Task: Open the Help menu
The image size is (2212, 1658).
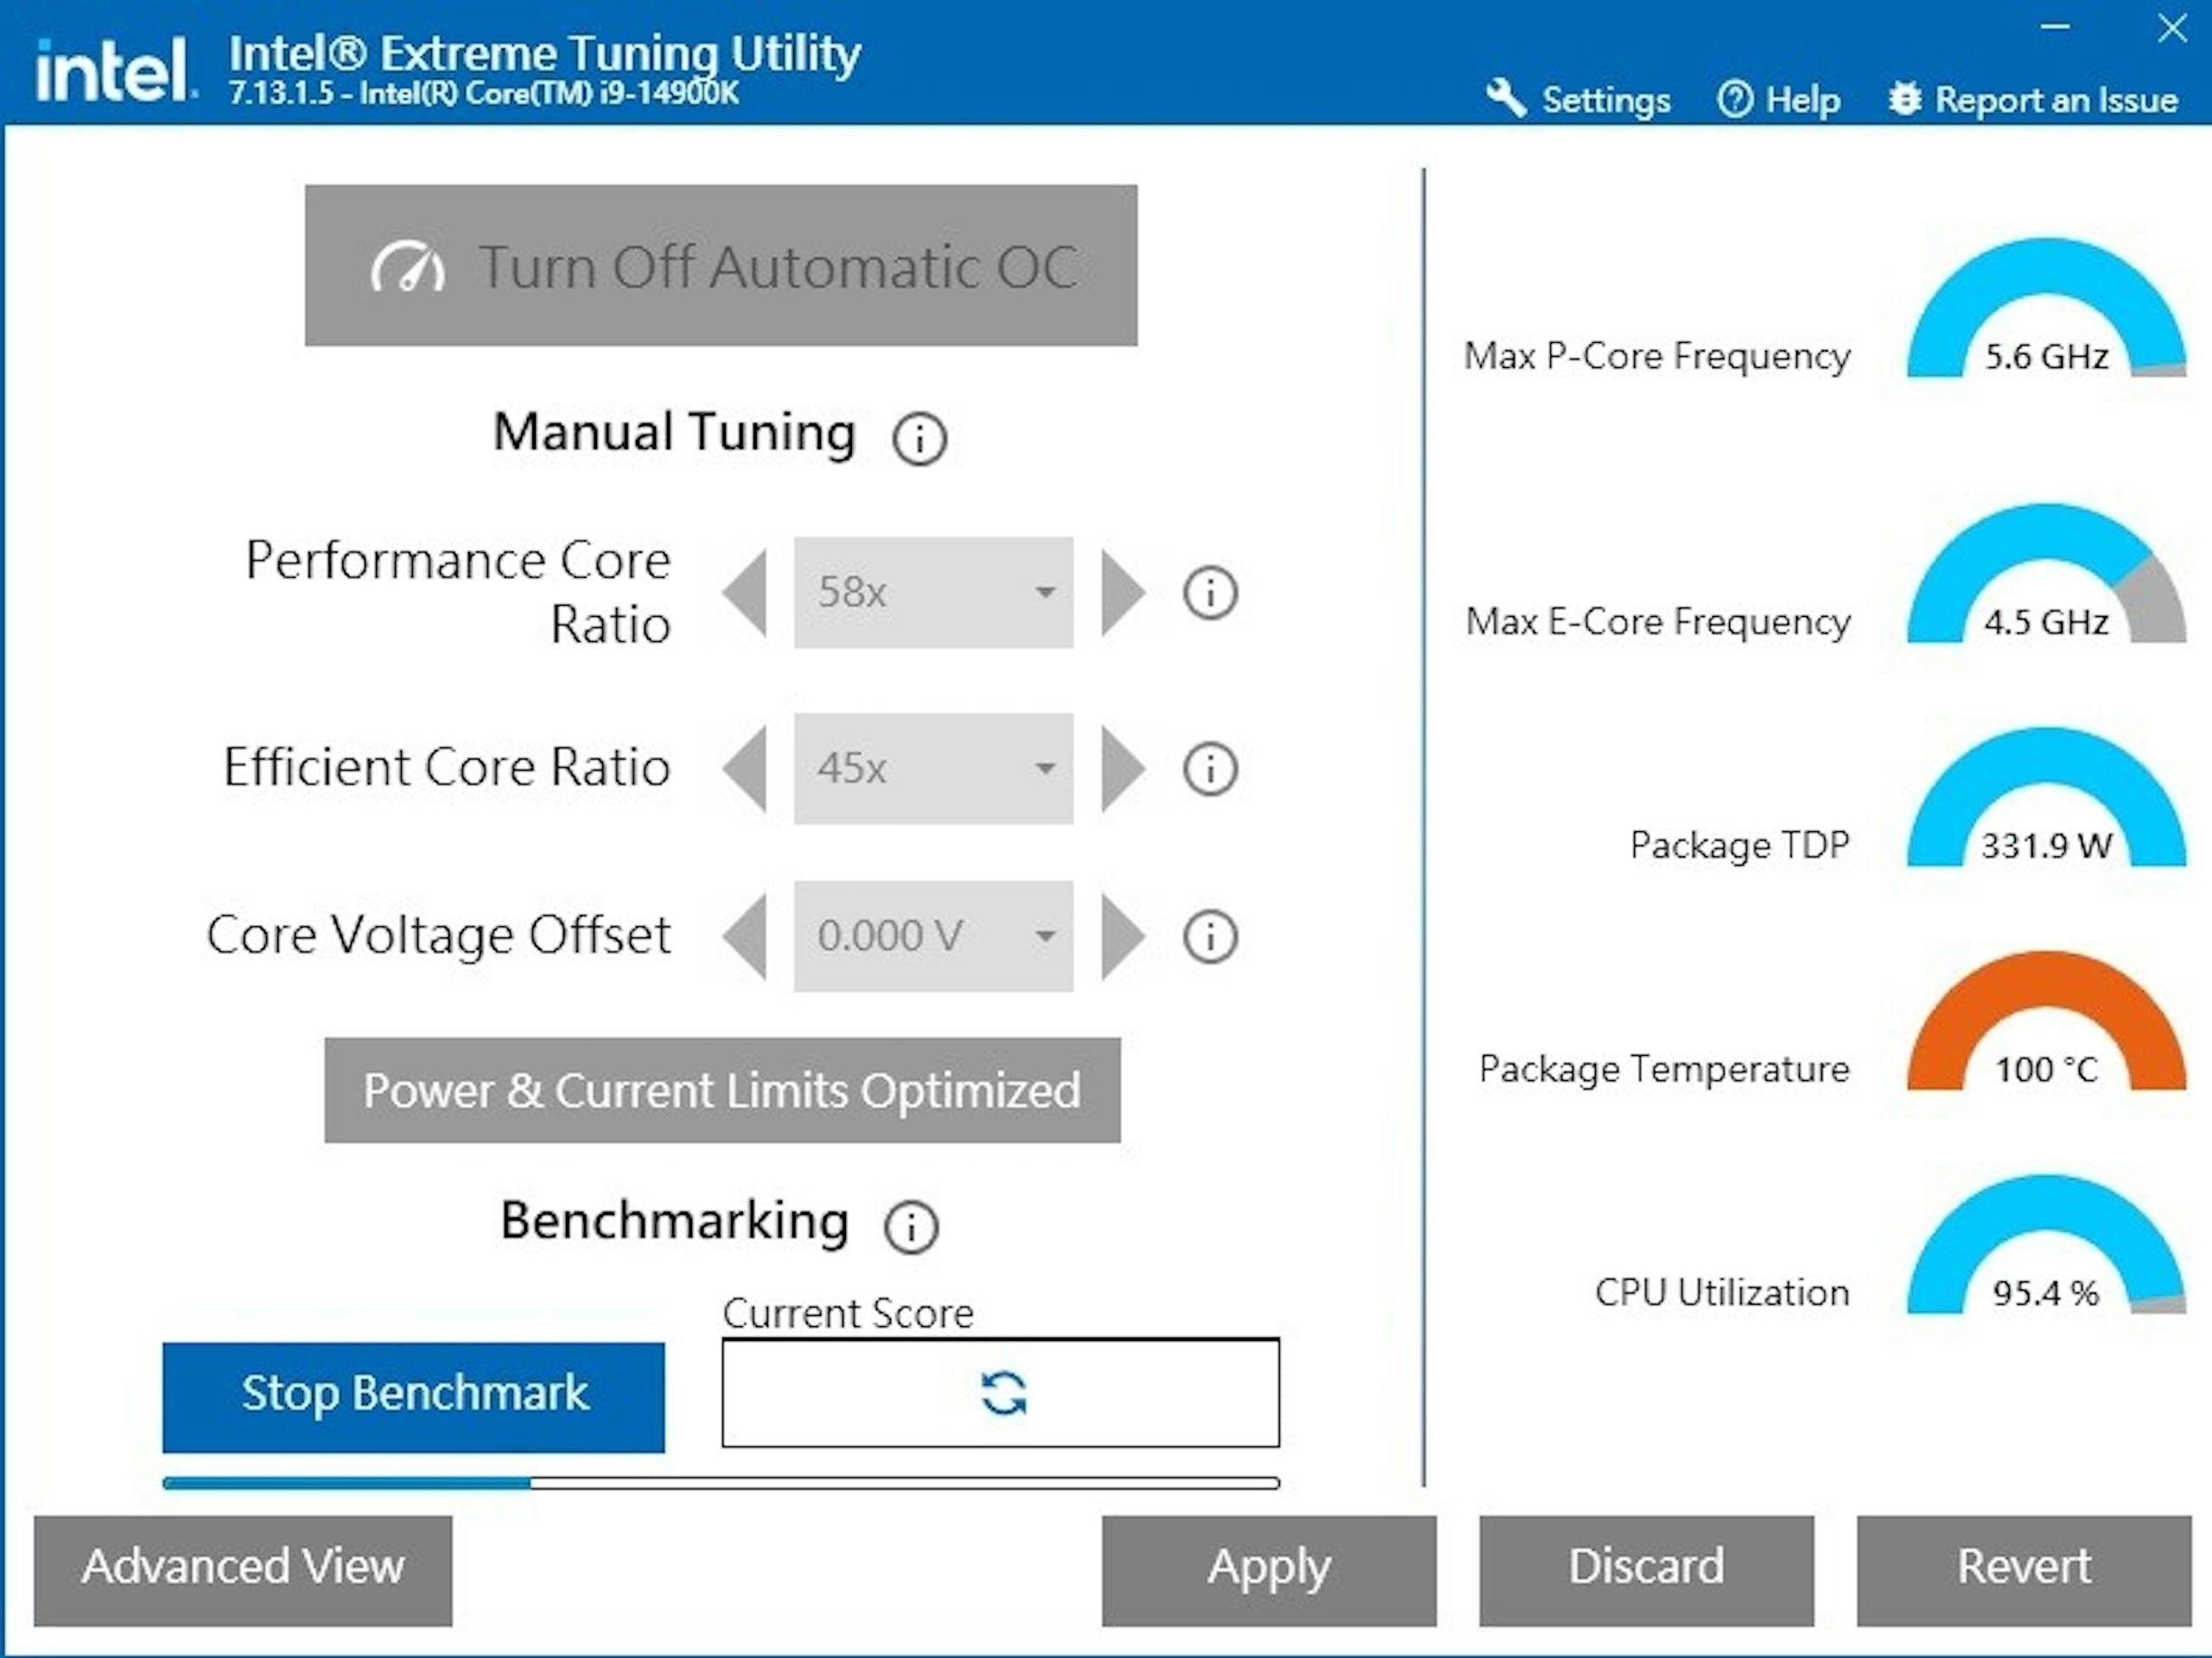Action: coord(1779,99)
